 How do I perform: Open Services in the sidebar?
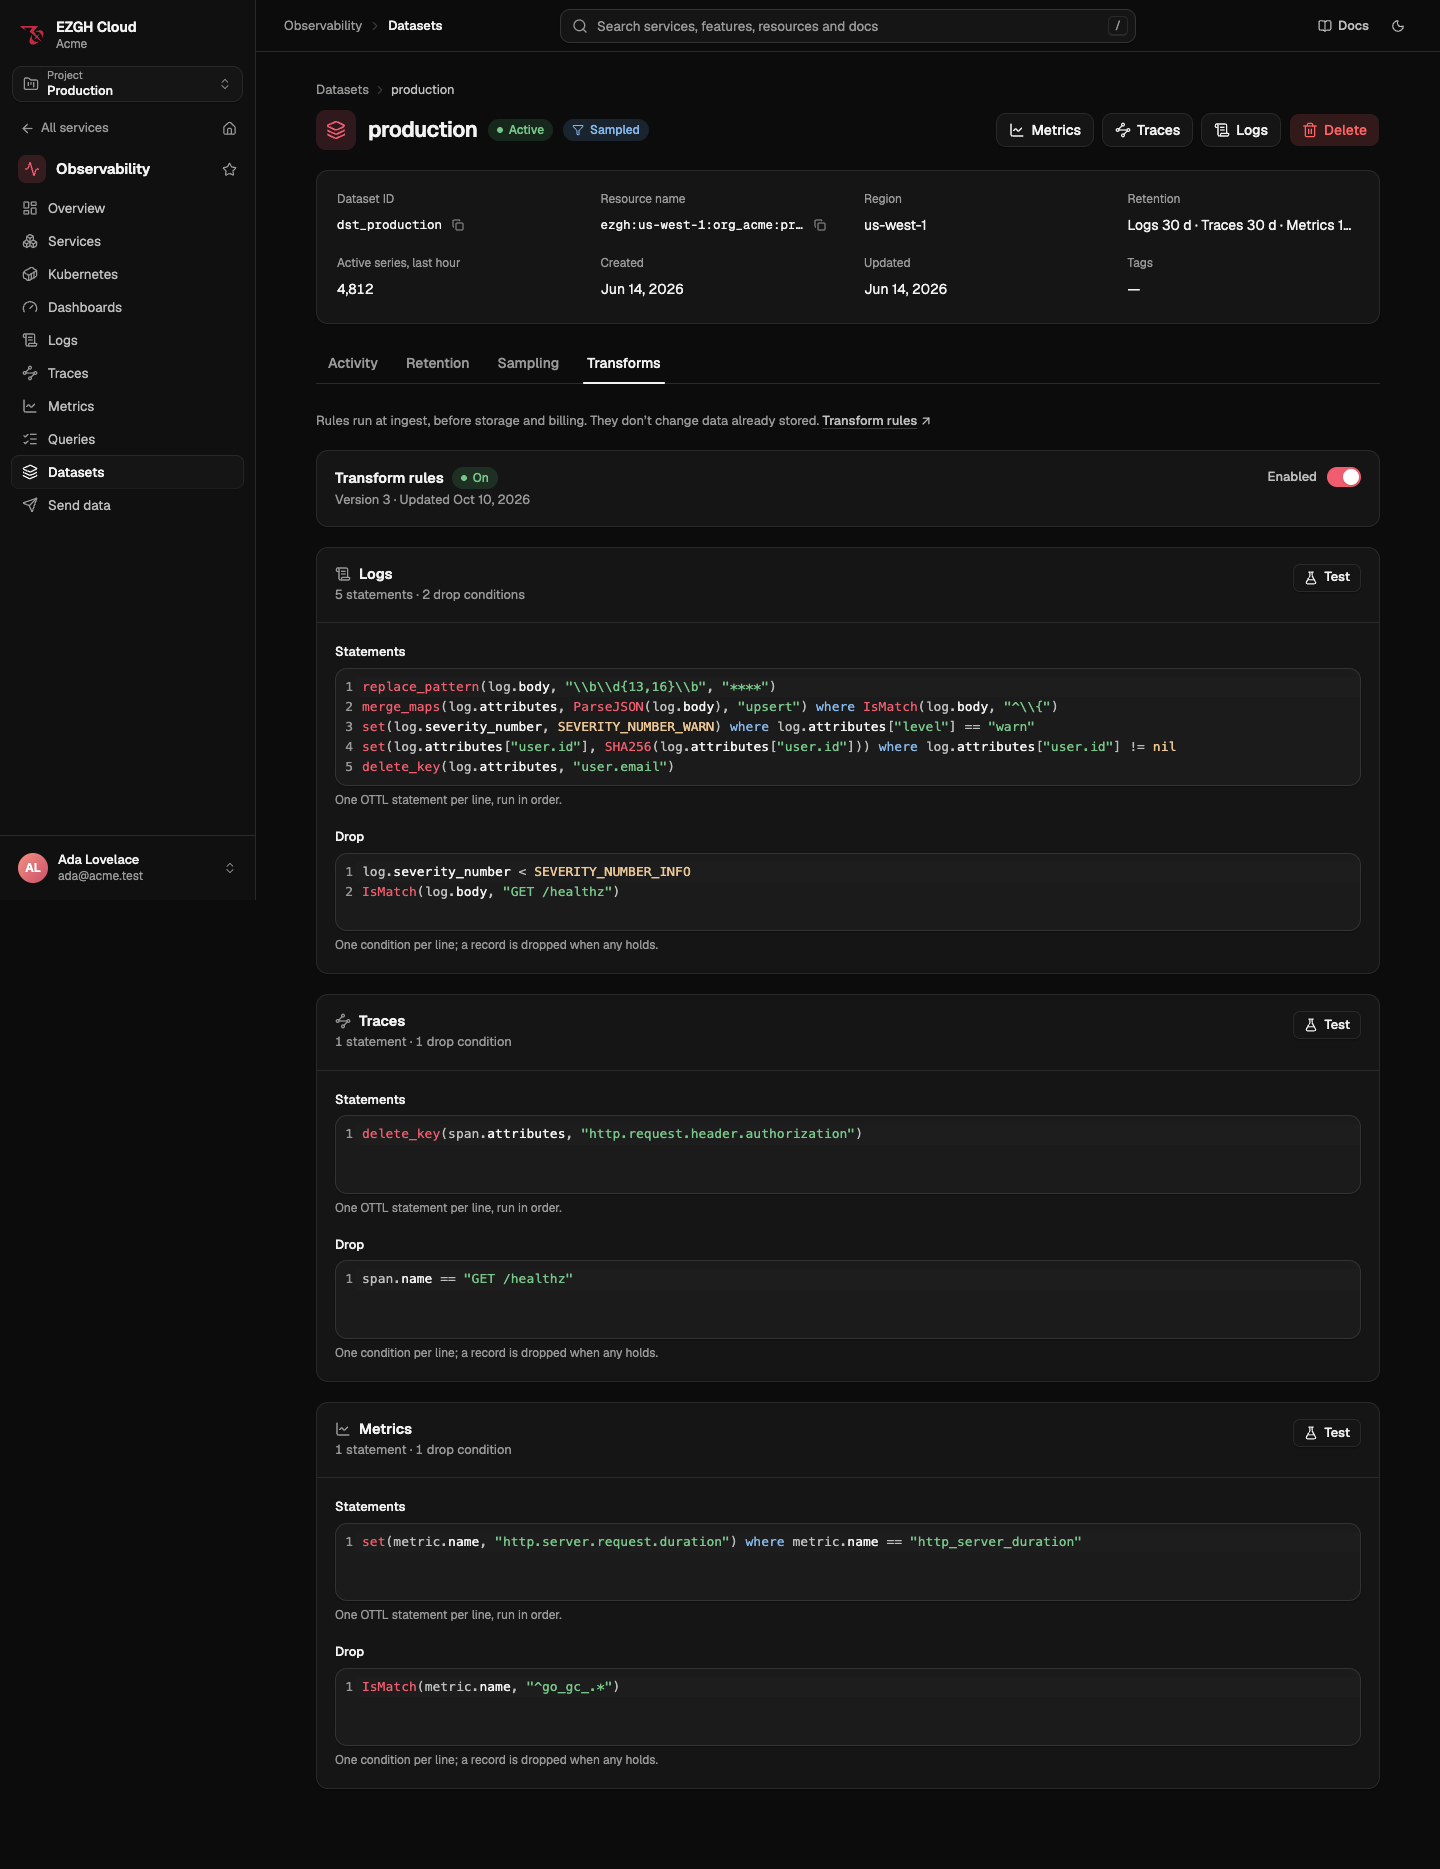pyautogui.click(x=127, y=241)
